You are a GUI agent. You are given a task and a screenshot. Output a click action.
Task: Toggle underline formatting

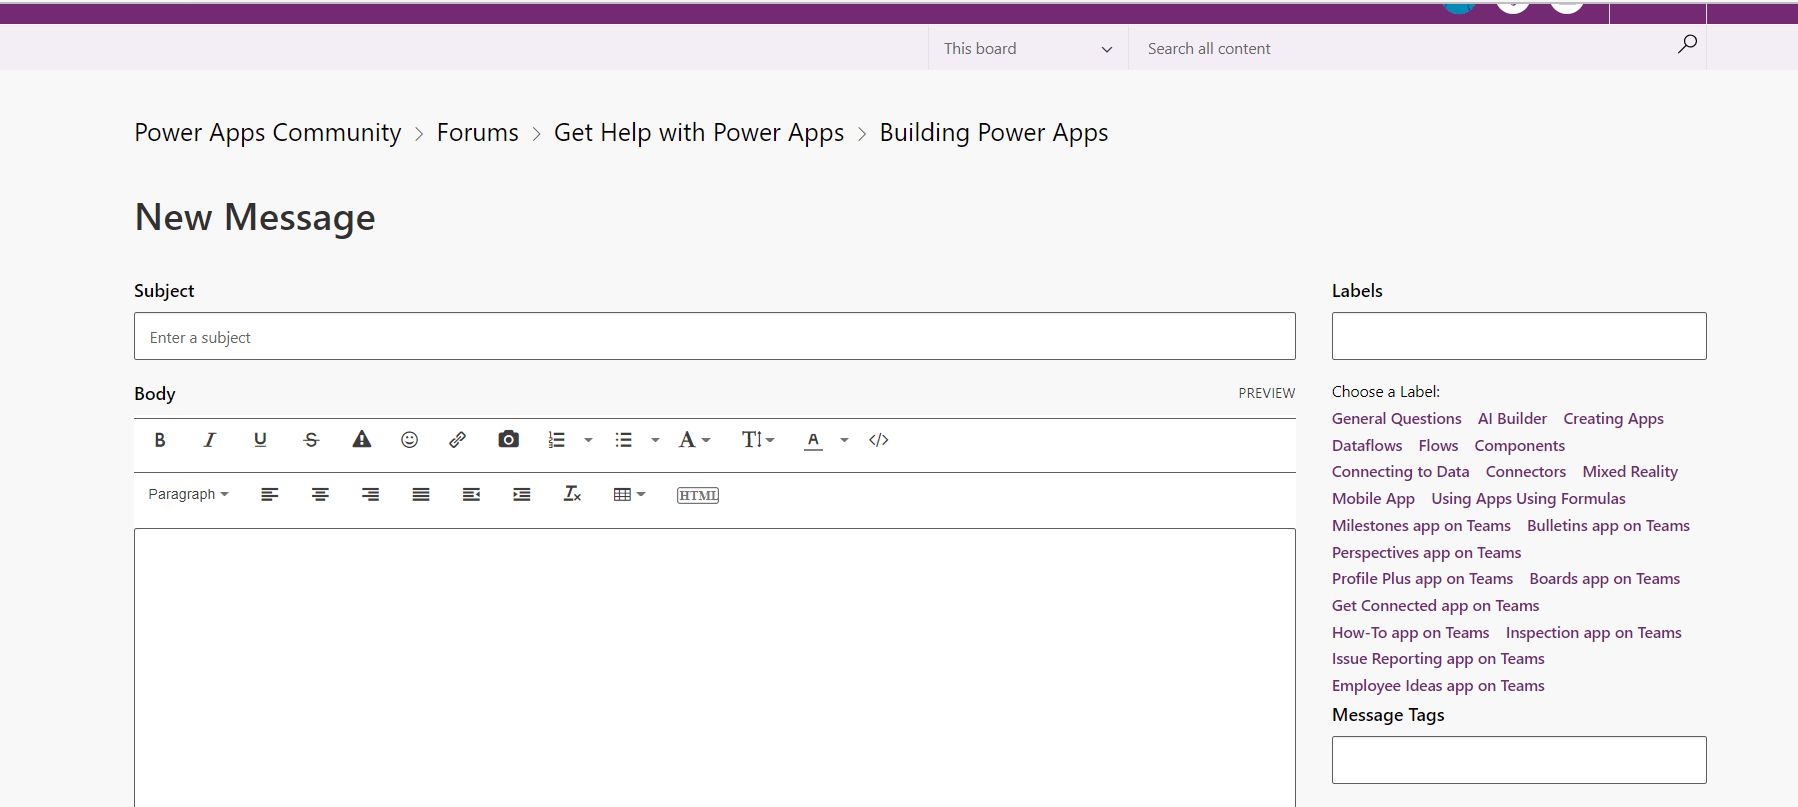pyautogui.click(x=261, y=440)
